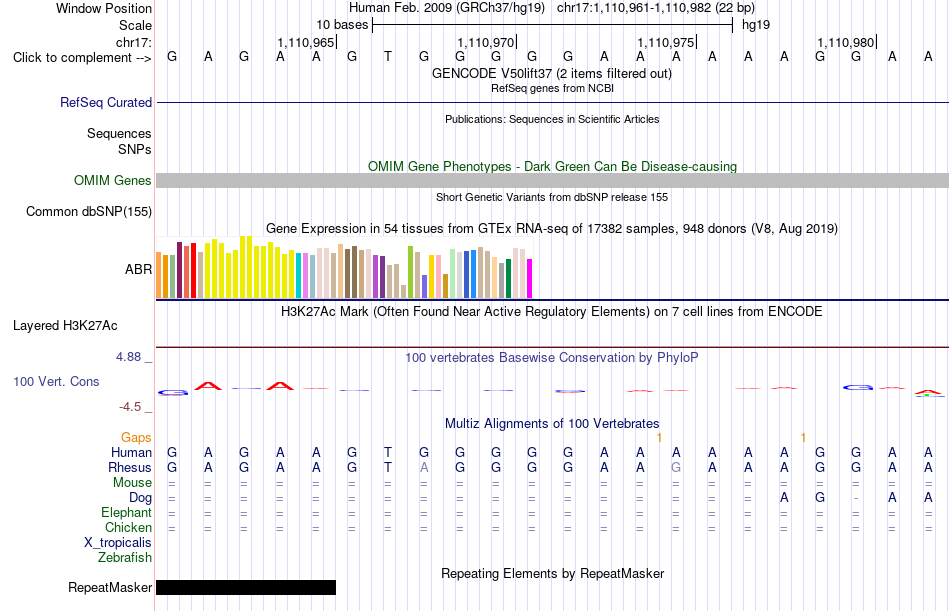
Task: Click the 'Gene Expression in 54 tissues from GTEx' title
Action: pos(552,229)
